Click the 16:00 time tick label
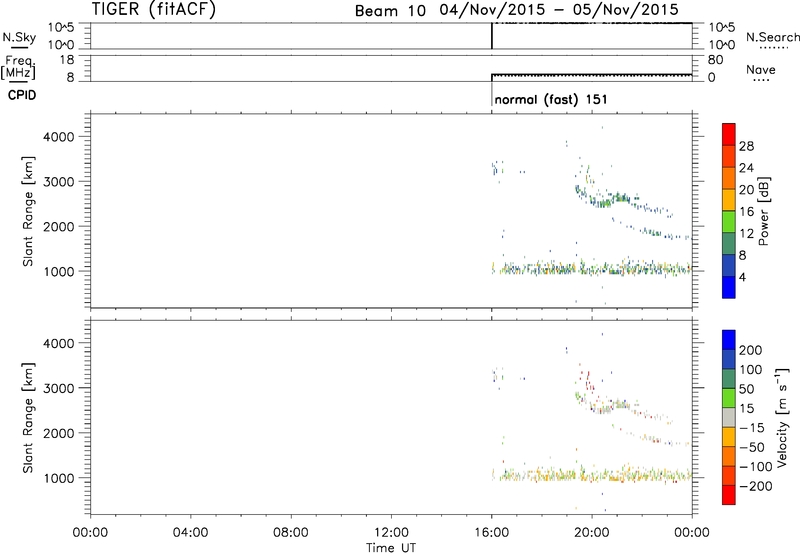 pyautogui.click(x=491, y=533)
